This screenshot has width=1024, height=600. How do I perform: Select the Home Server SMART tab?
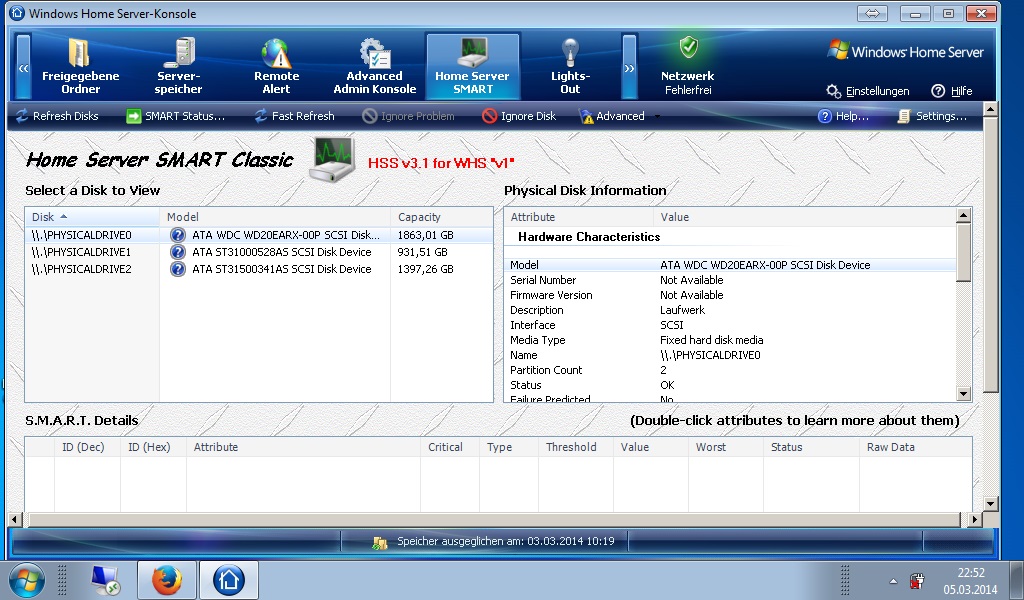[472, 67]
